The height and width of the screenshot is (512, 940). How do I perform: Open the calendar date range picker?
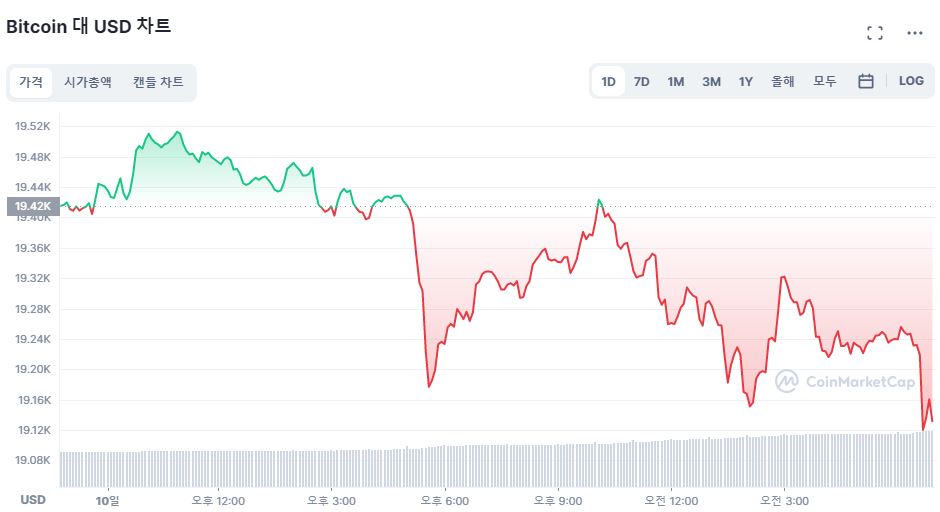(x=866, y=81)
